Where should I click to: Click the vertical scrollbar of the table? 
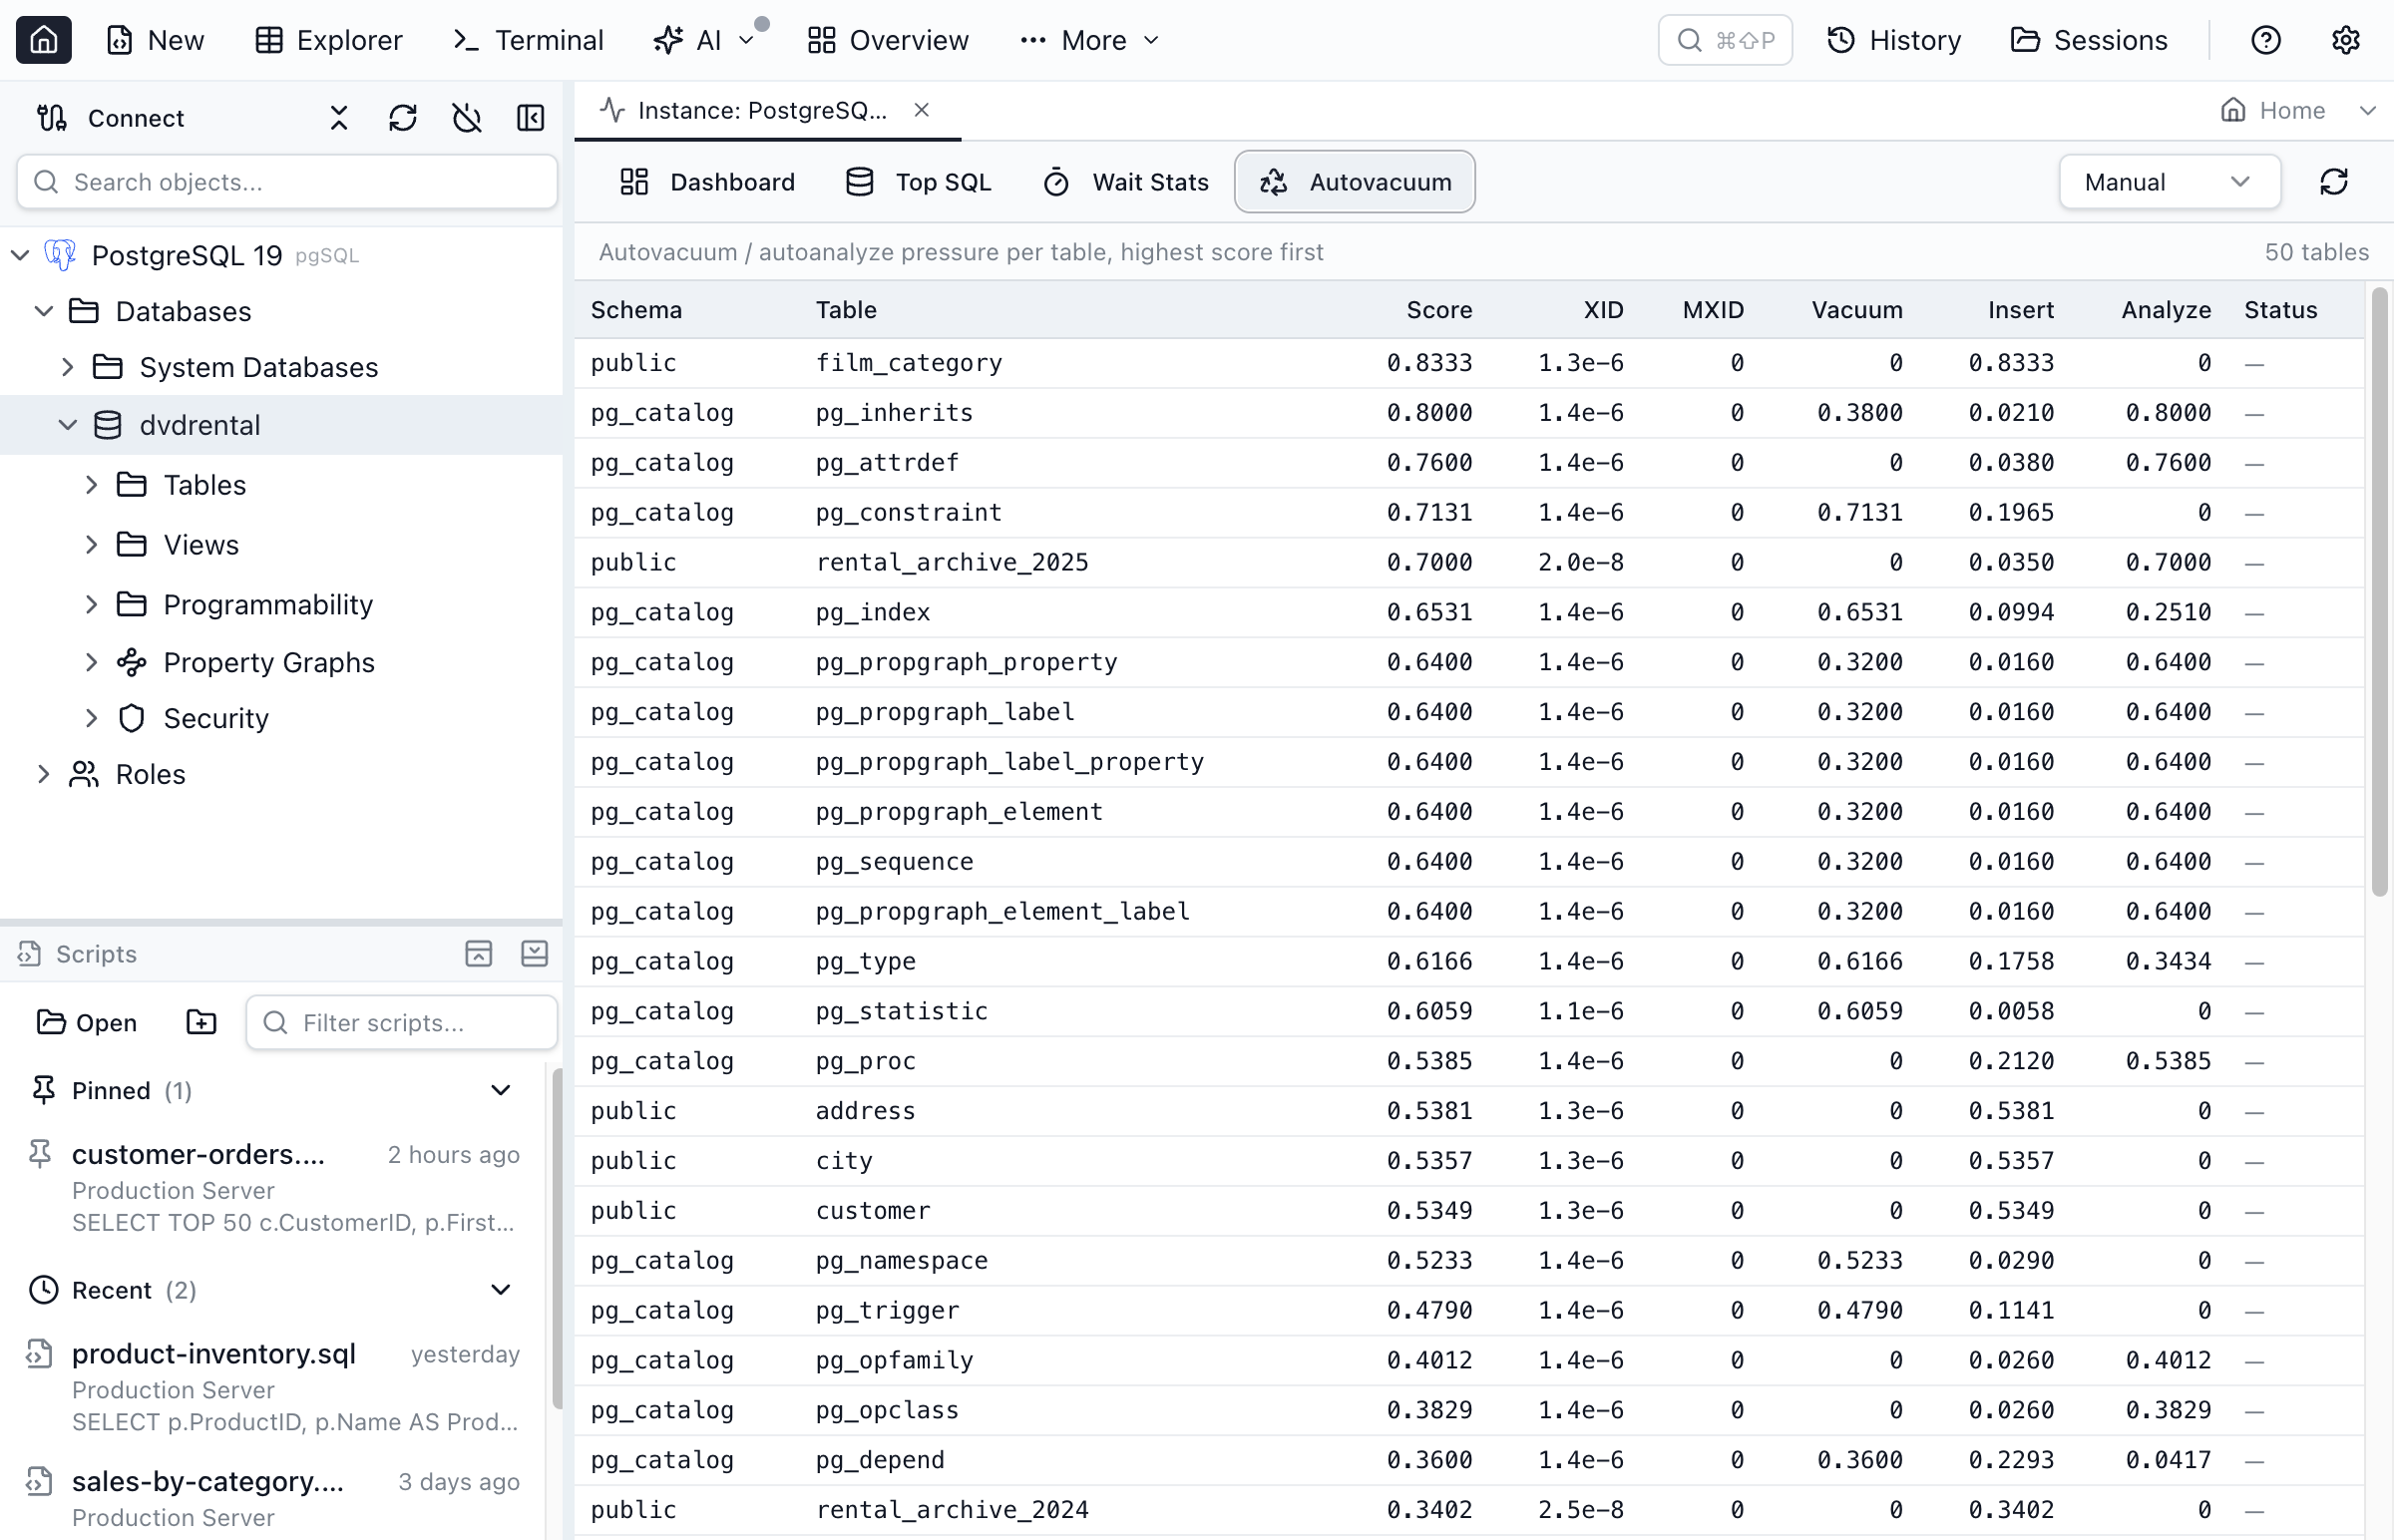tap(2379, 590)
